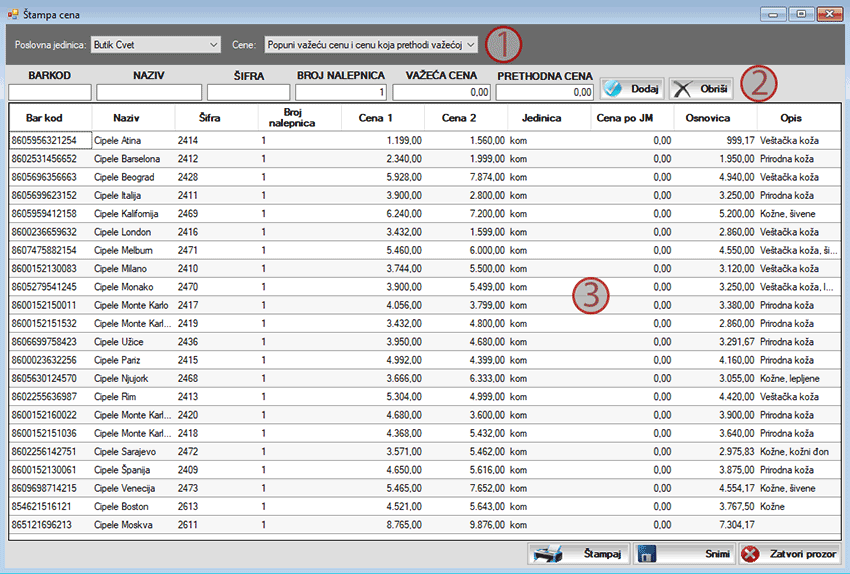Image resolution: width=850 pixels, height=574 pixels.
Task: Focus the BROJ NALEPNICA input field
Action: (341, 92)
